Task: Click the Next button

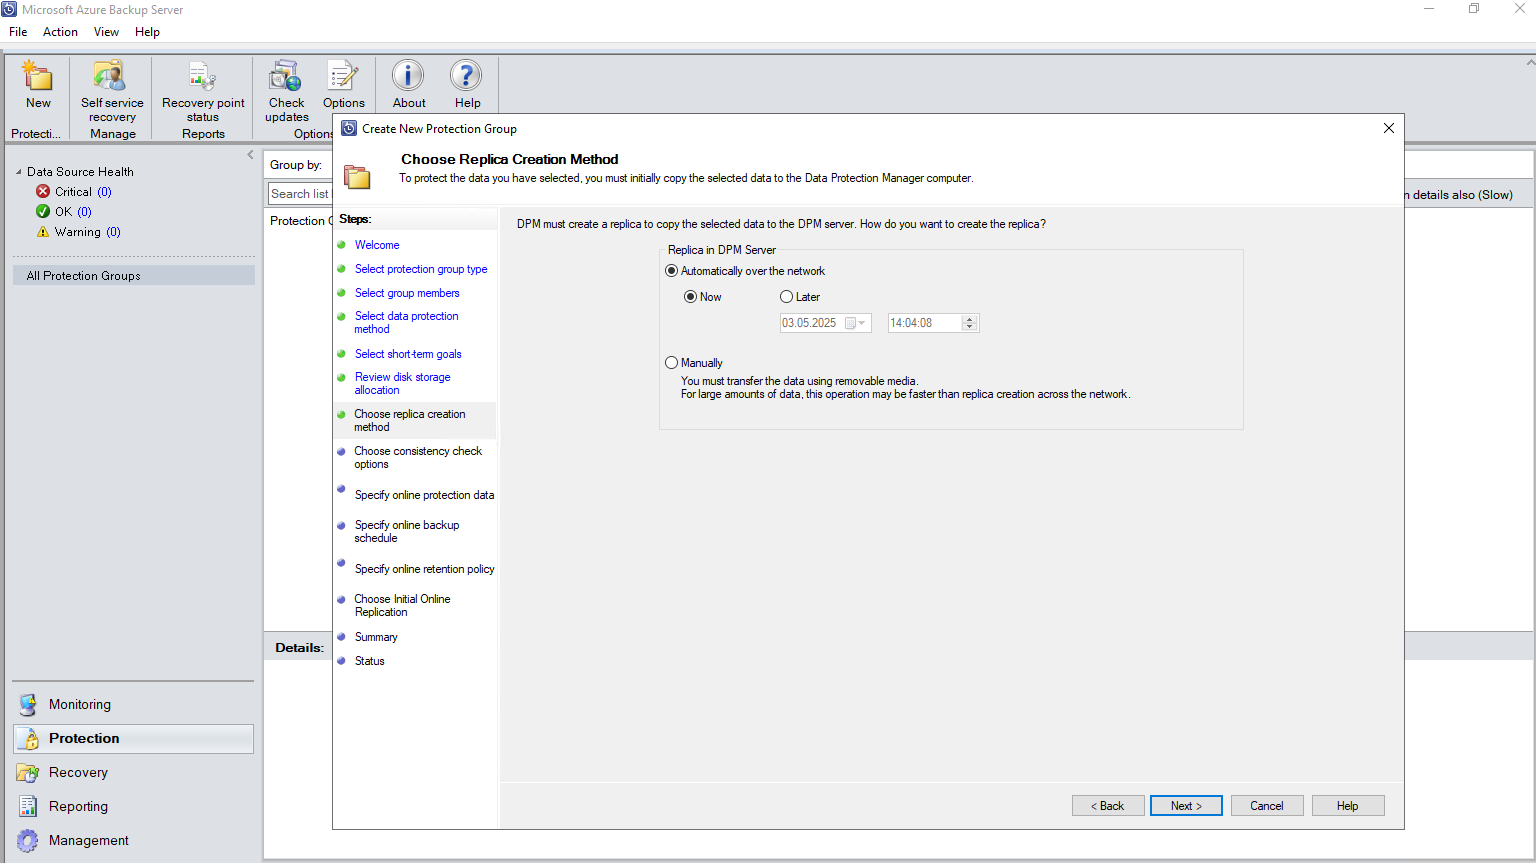Action: click(x=1186, y=806)
